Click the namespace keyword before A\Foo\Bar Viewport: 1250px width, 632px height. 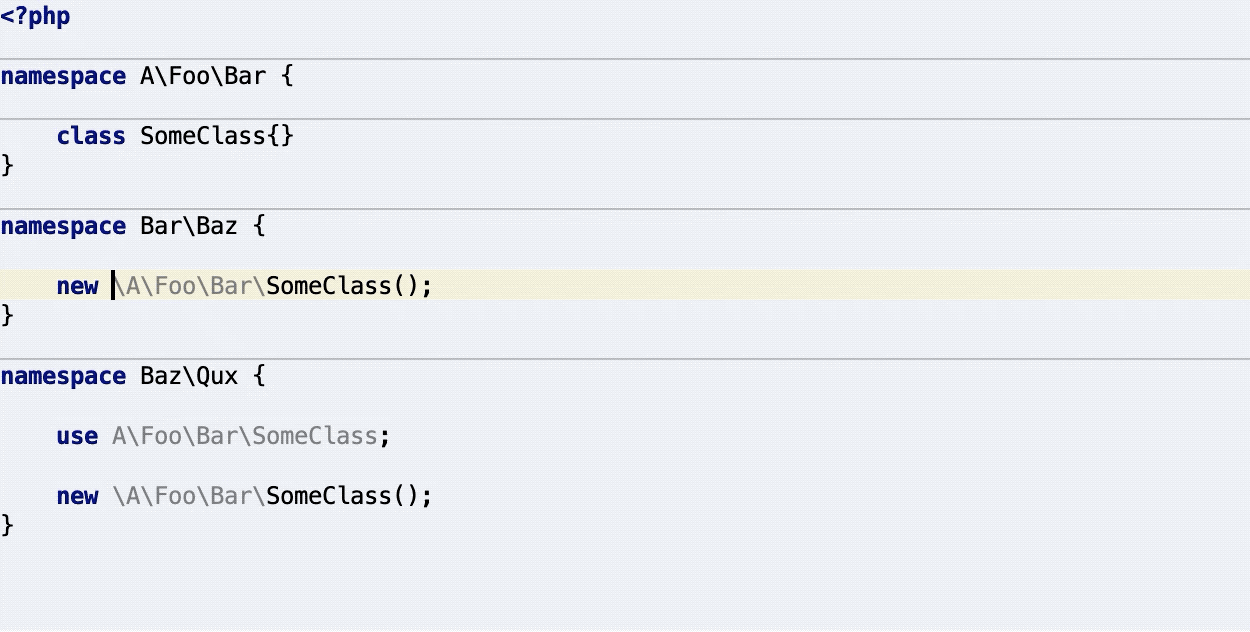tap(63, 77)
